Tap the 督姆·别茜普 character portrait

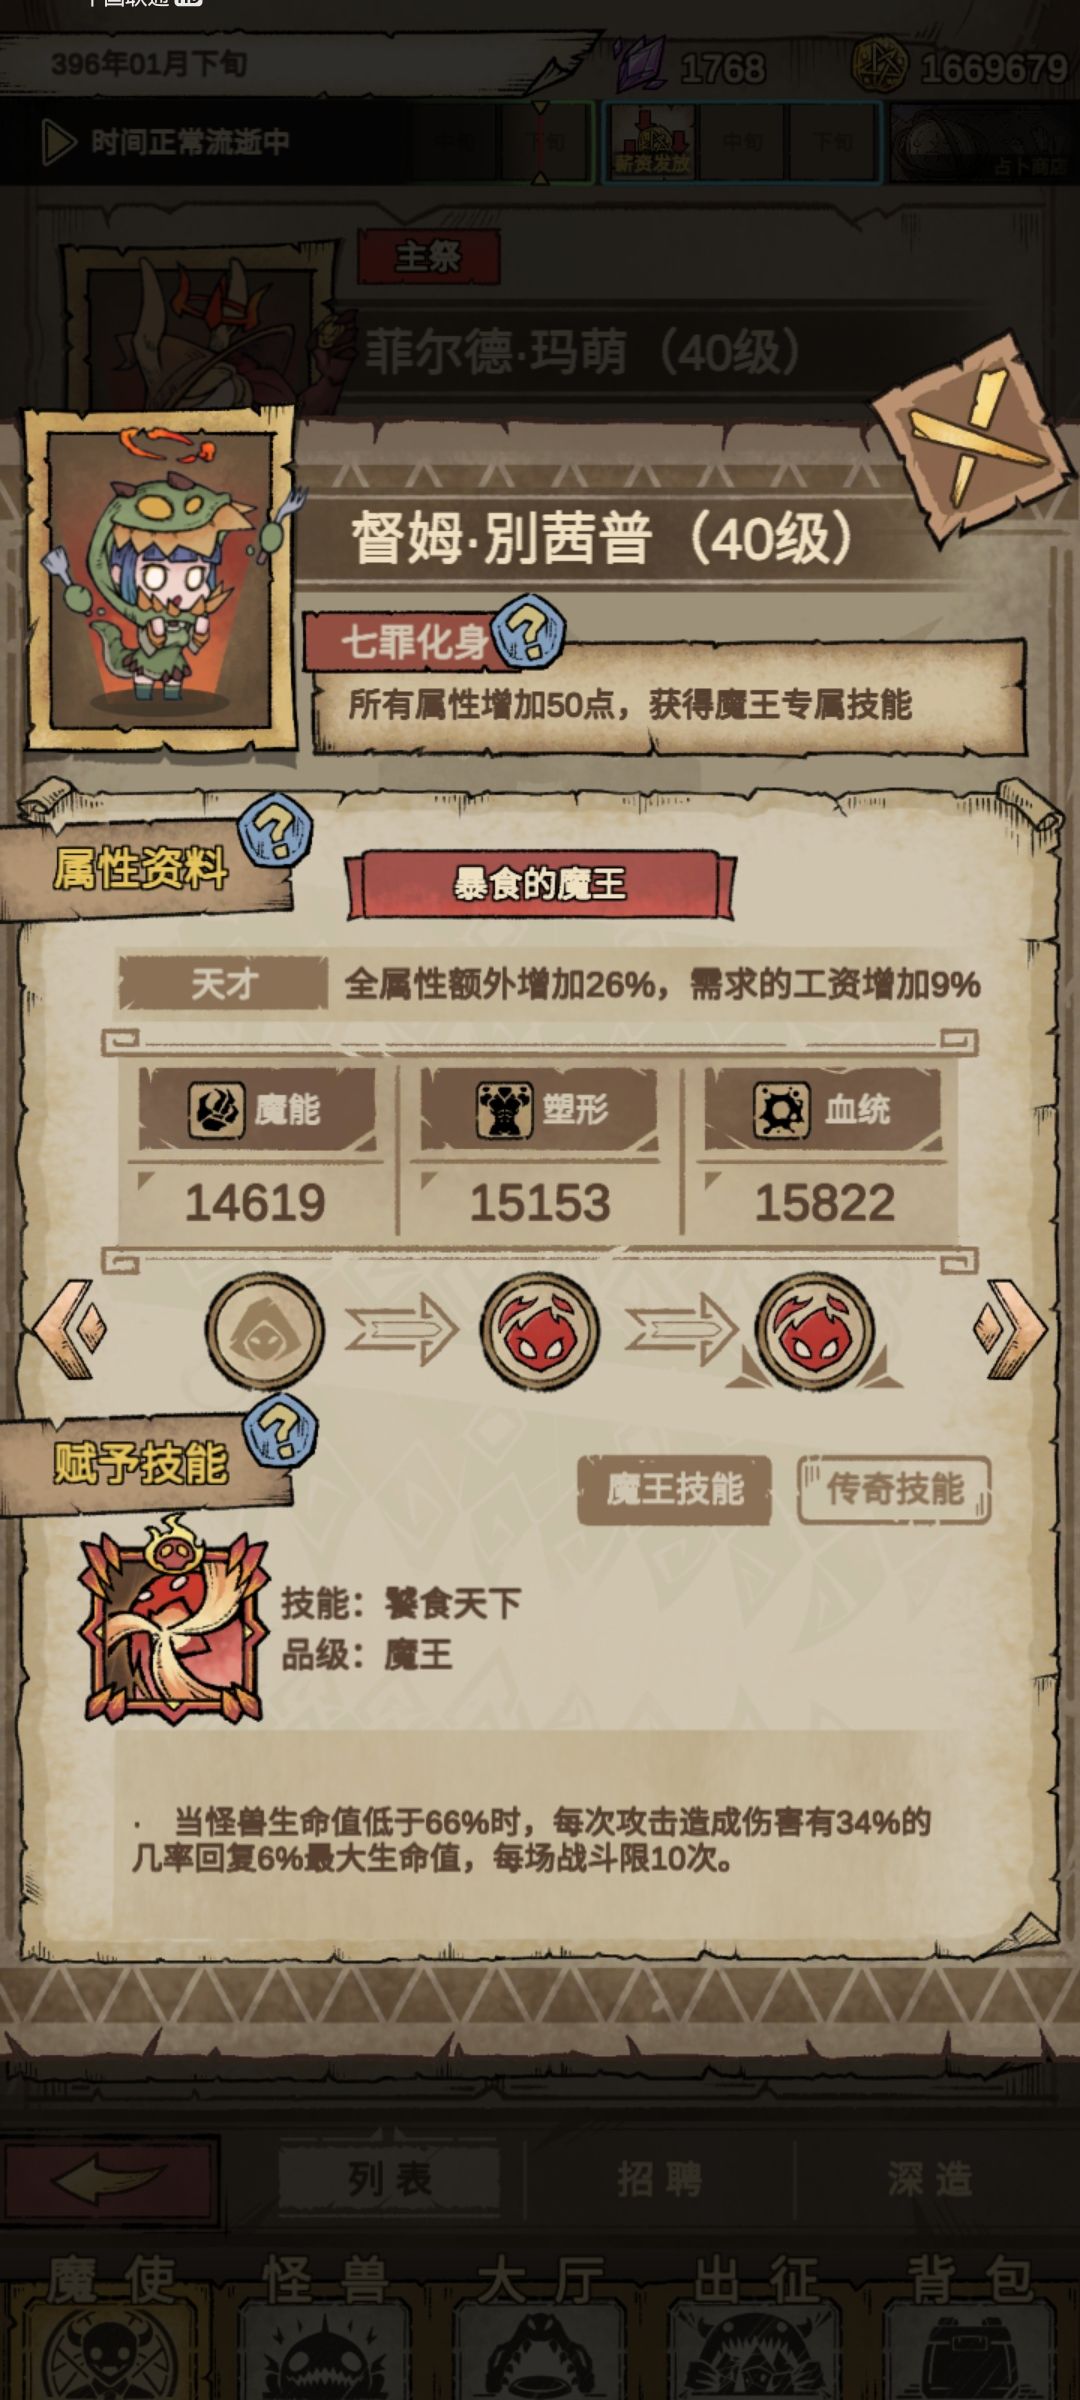[x=160, y=580]
